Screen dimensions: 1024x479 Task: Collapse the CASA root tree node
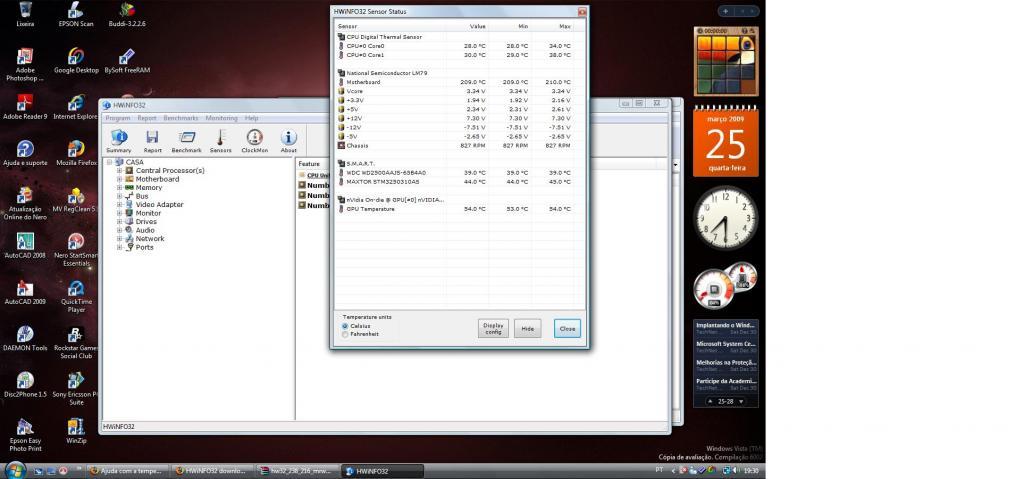110,161
